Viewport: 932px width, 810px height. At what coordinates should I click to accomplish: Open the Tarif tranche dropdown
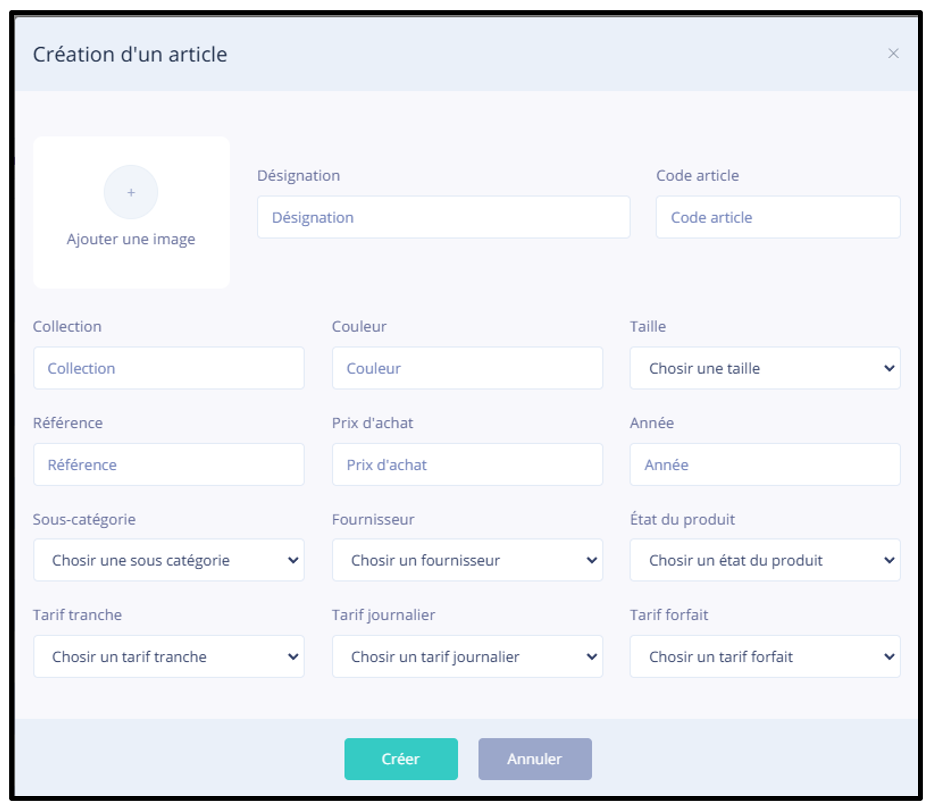pyautogui.click(x=168, y=657)
